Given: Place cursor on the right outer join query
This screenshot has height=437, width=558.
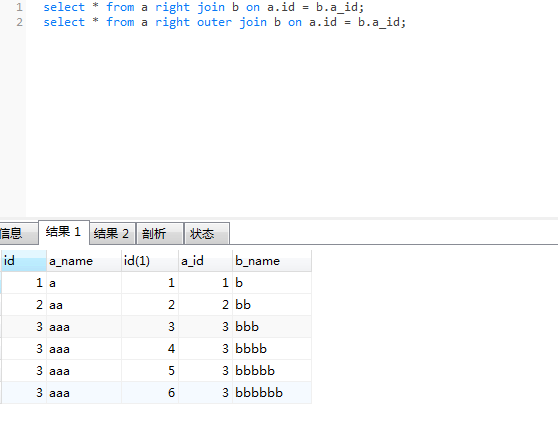Looking at the screenshot, I should (224, 22).
